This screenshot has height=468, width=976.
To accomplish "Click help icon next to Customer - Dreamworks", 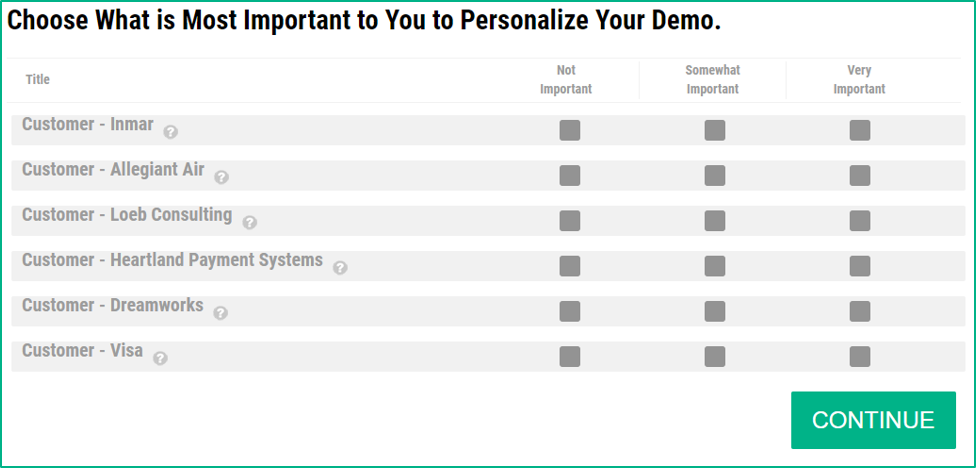I will tap(220, 313).
